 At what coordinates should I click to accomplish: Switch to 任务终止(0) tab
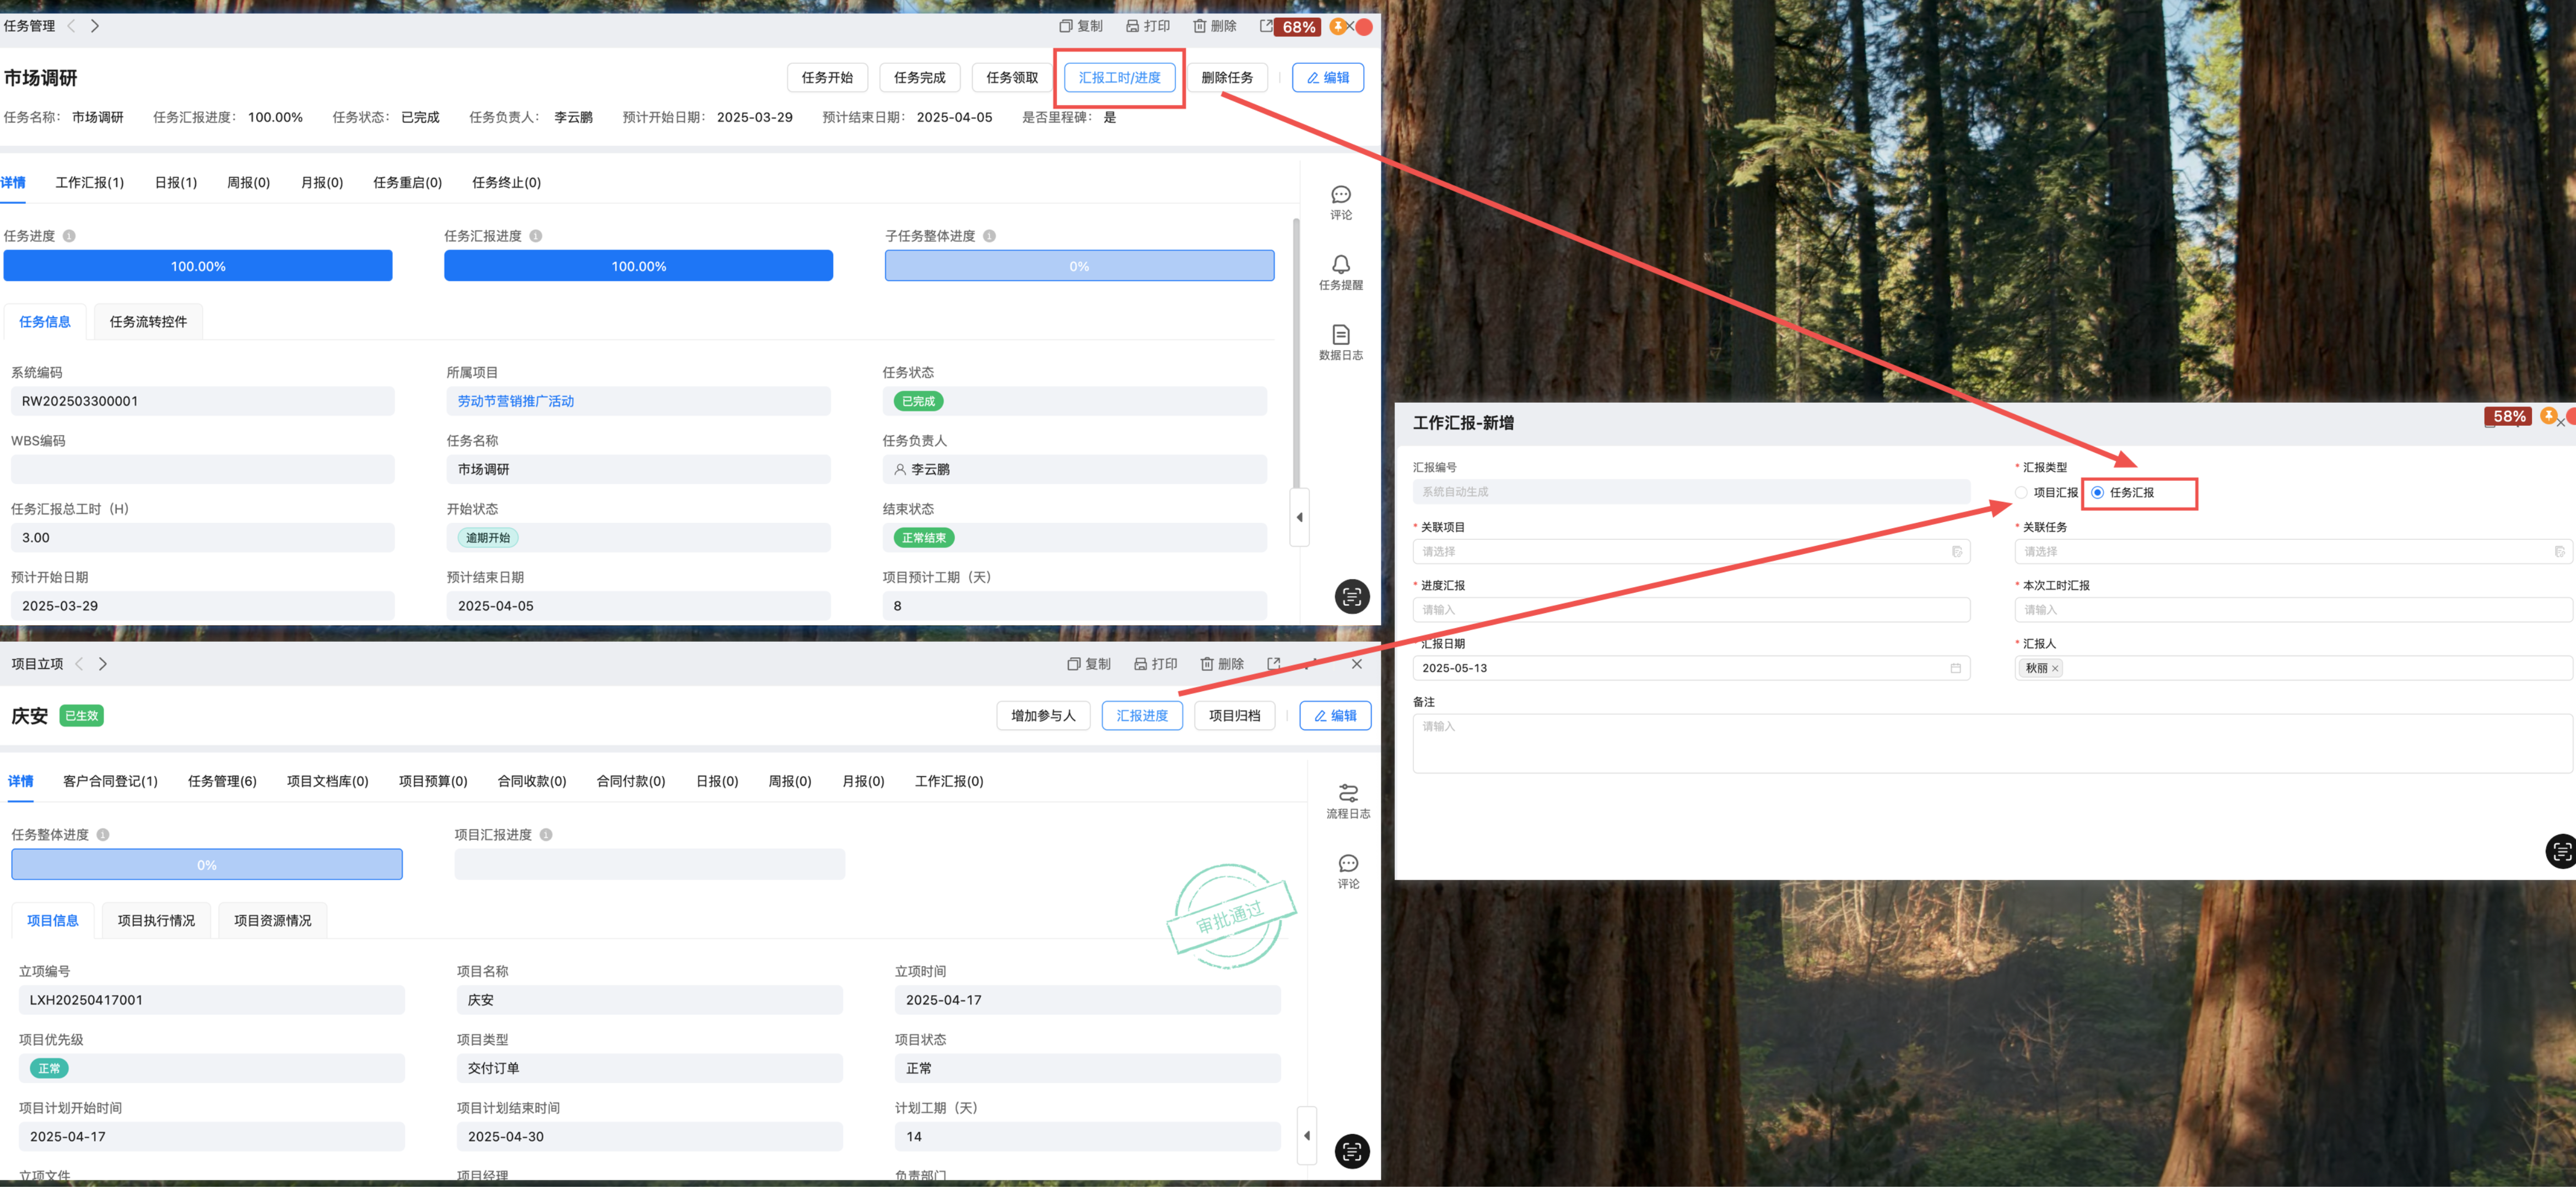(506, 183)
